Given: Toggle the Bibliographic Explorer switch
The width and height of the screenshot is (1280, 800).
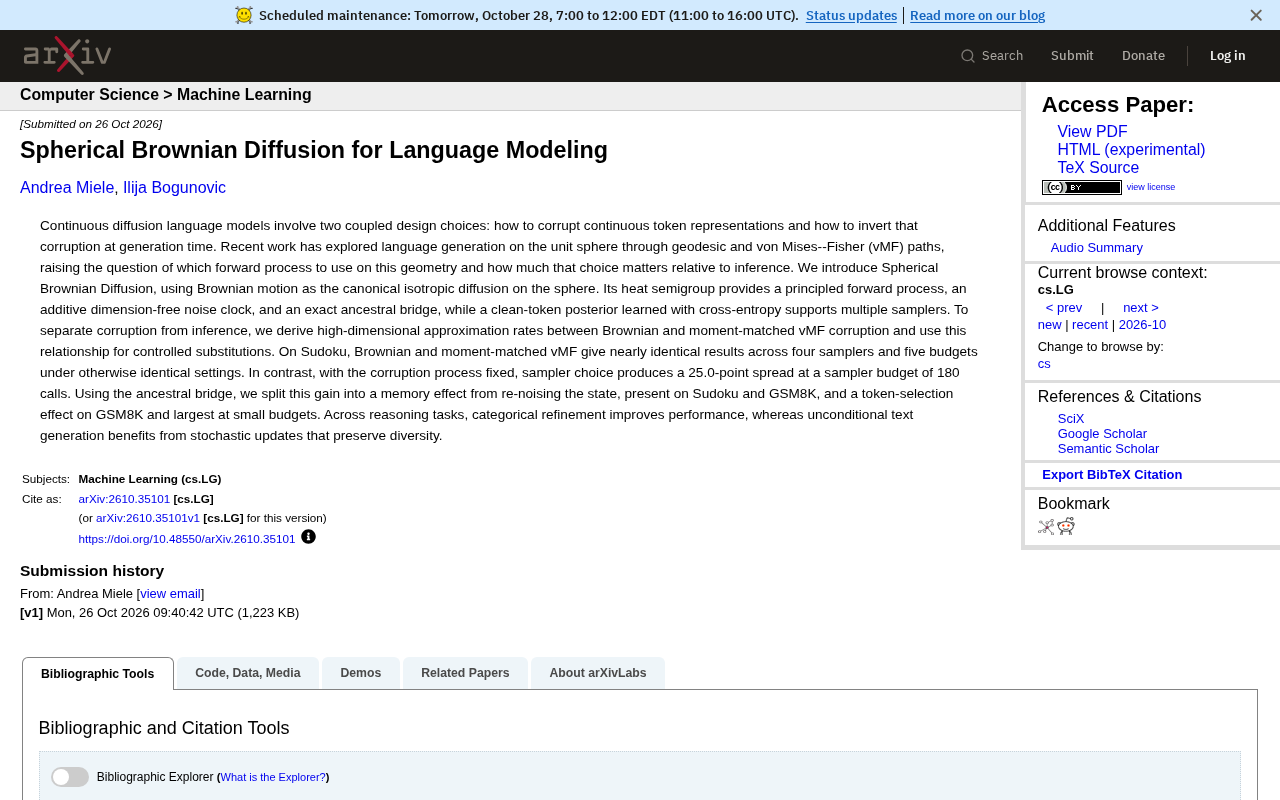Looking at the screenshot, I should point(70,777).
